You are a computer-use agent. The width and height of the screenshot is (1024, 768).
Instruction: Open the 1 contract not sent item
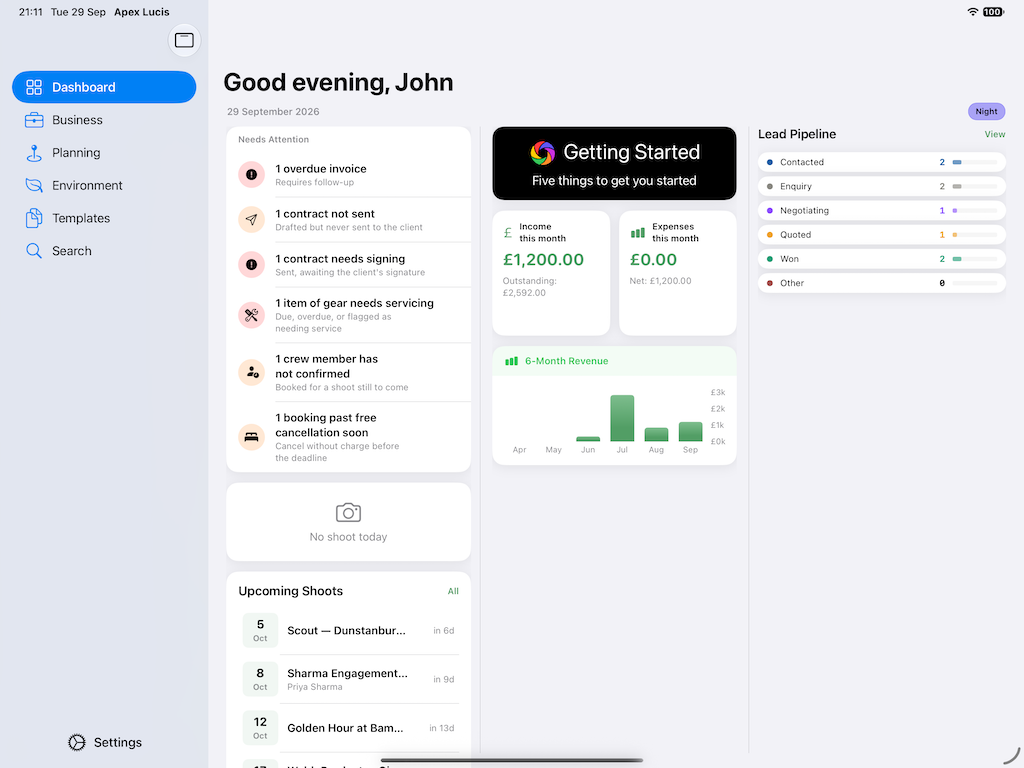point(349,219)
